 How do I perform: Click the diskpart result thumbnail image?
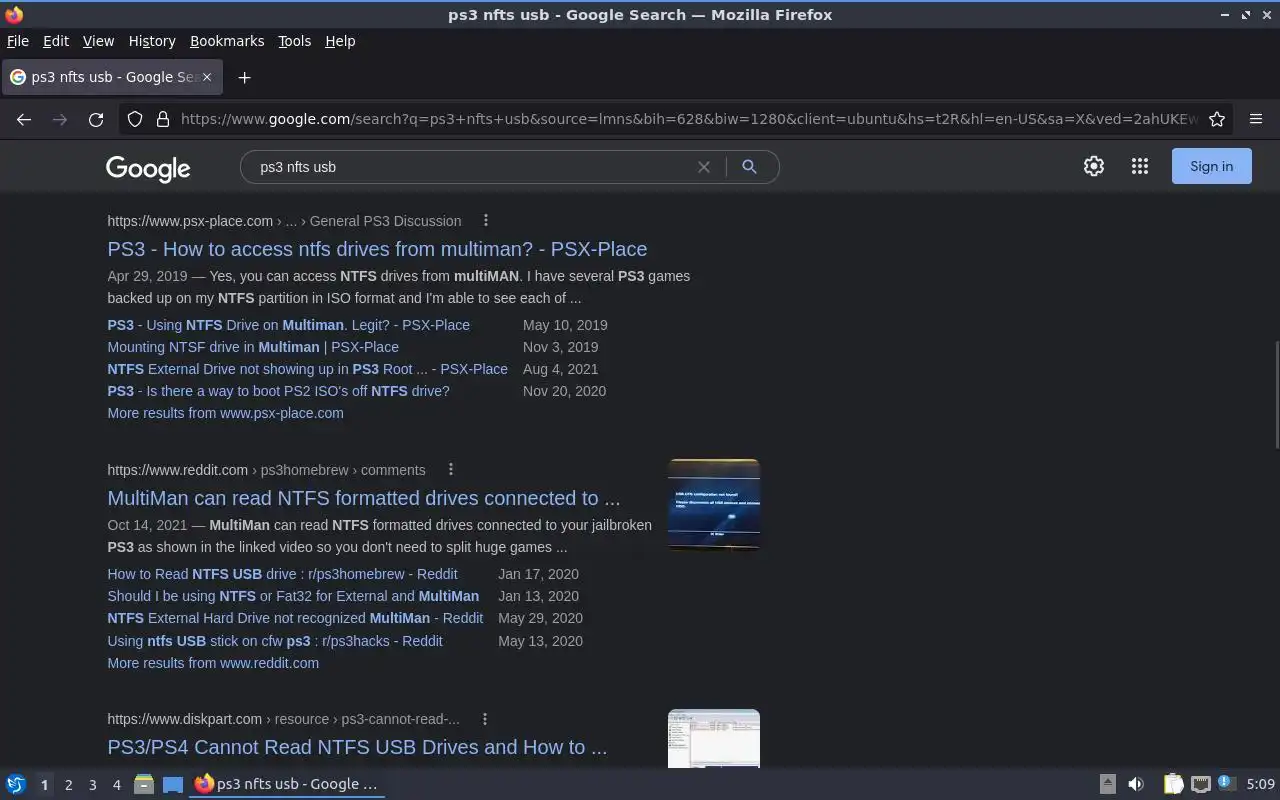point(714,739)
